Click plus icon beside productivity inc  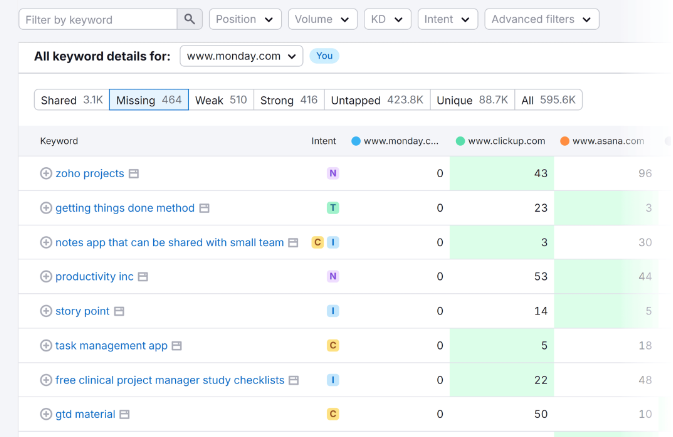[x=46, y=277]
